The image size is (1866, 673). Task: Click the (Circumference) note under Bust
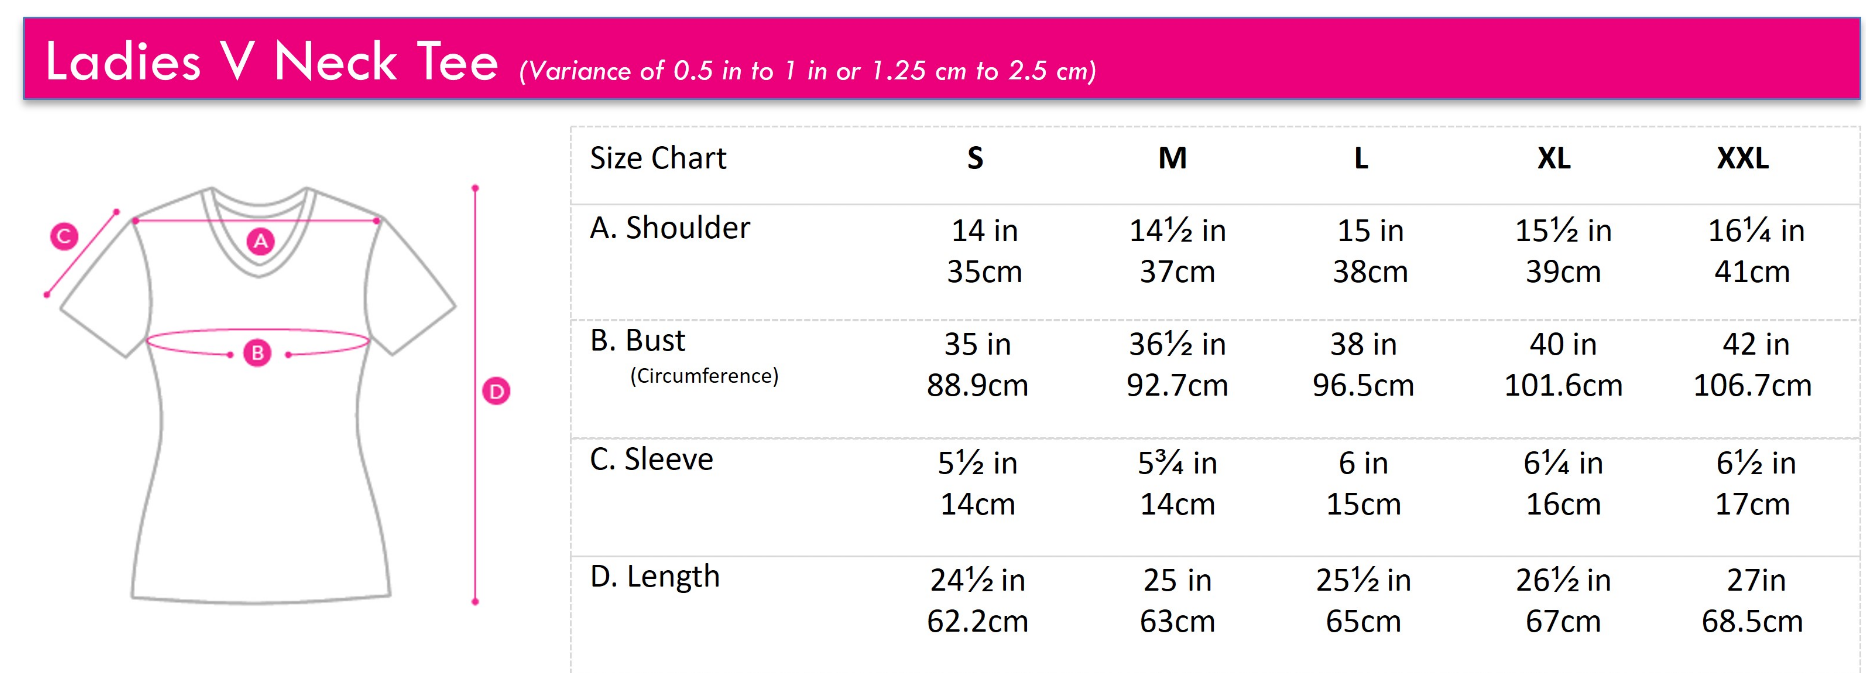[704, 376]
